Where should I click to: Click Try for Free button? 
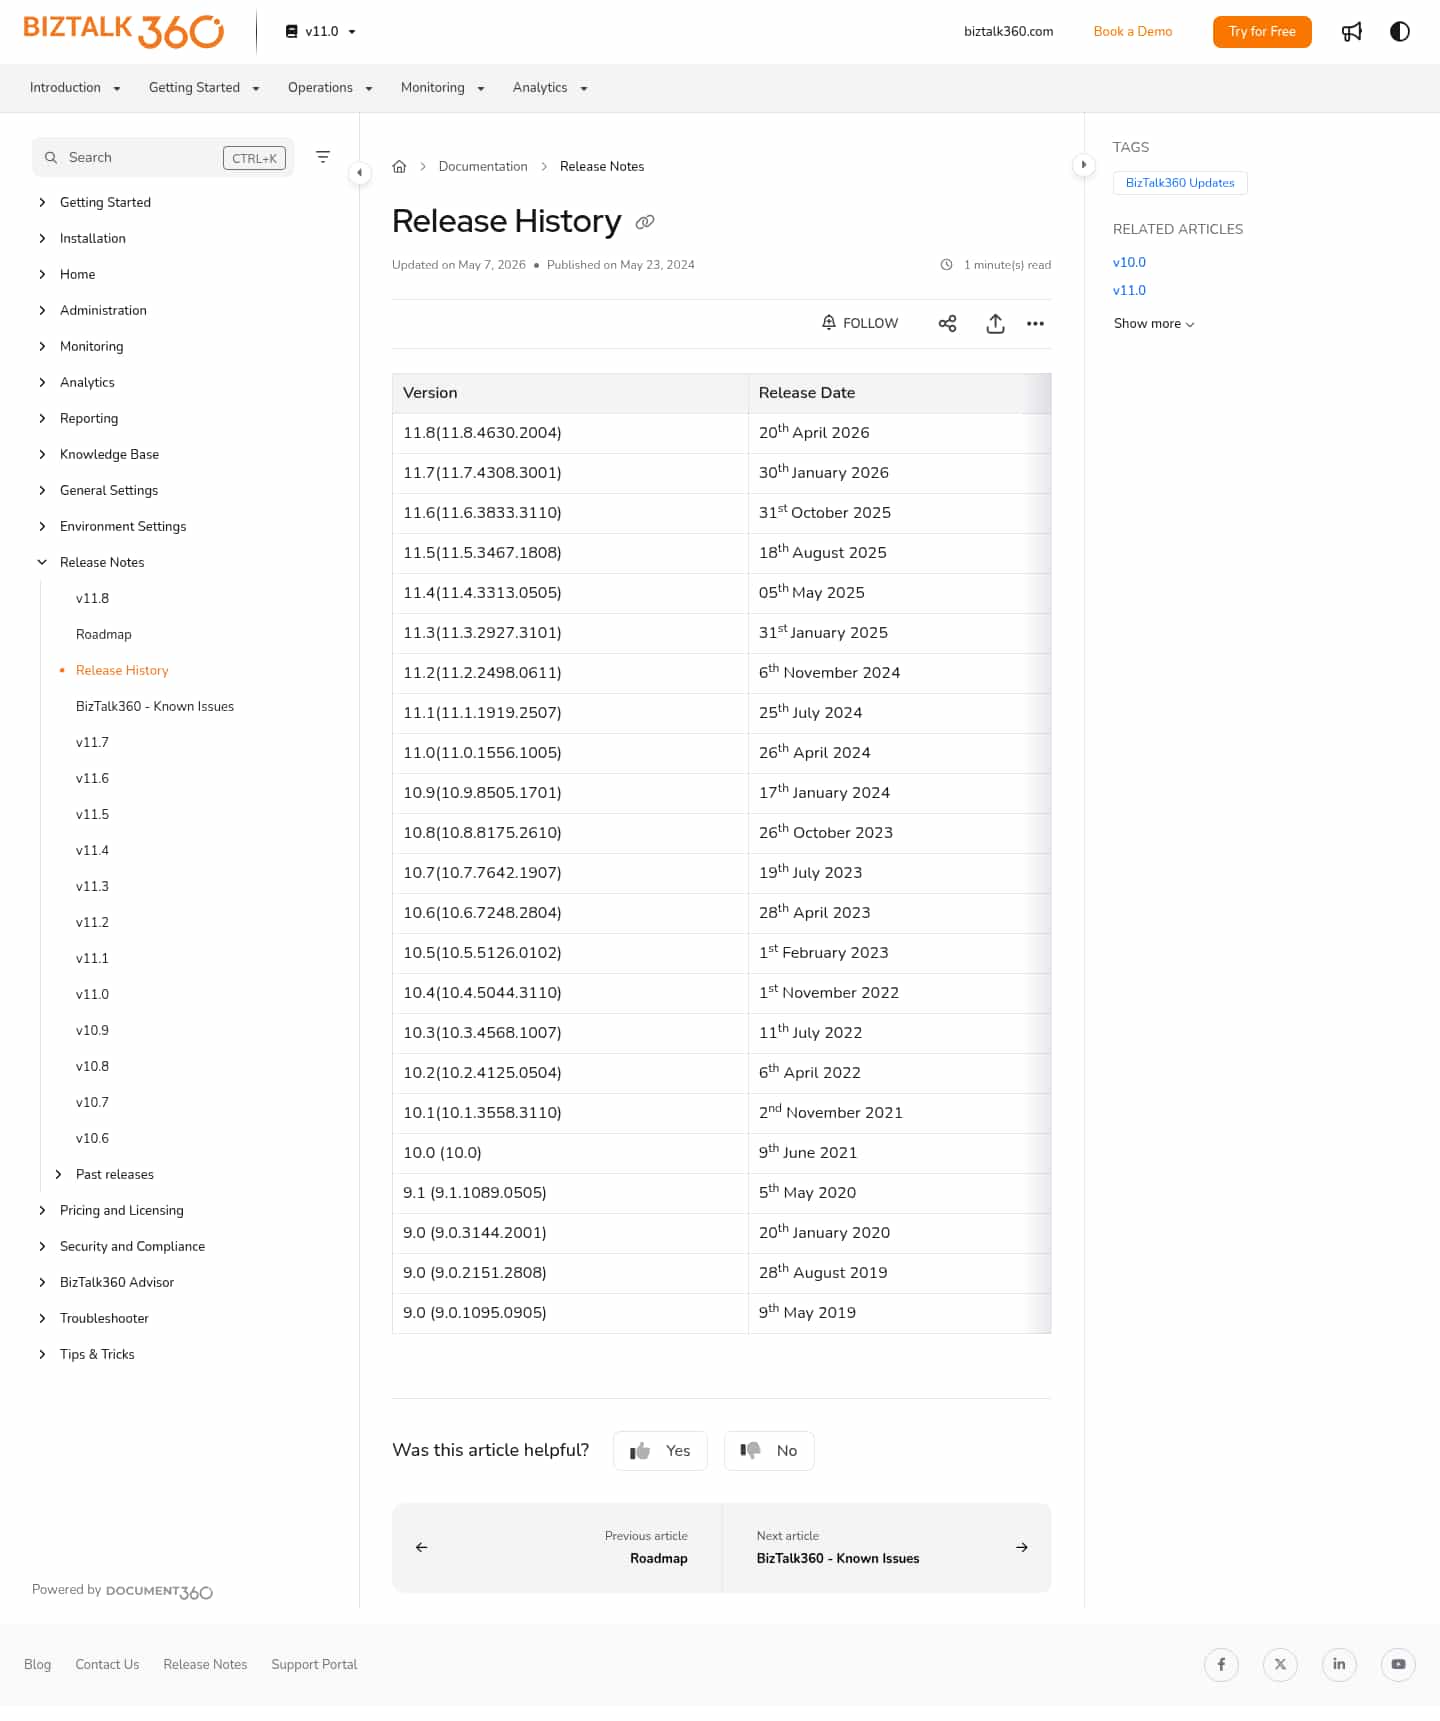click(1262, 32)
